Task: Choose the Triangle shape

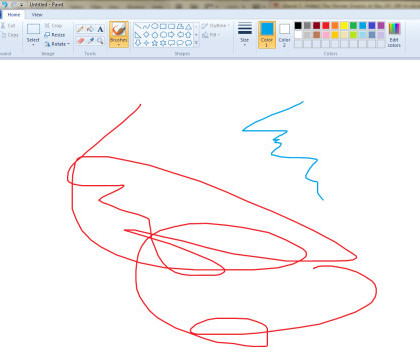Action: tap(188, 26)
